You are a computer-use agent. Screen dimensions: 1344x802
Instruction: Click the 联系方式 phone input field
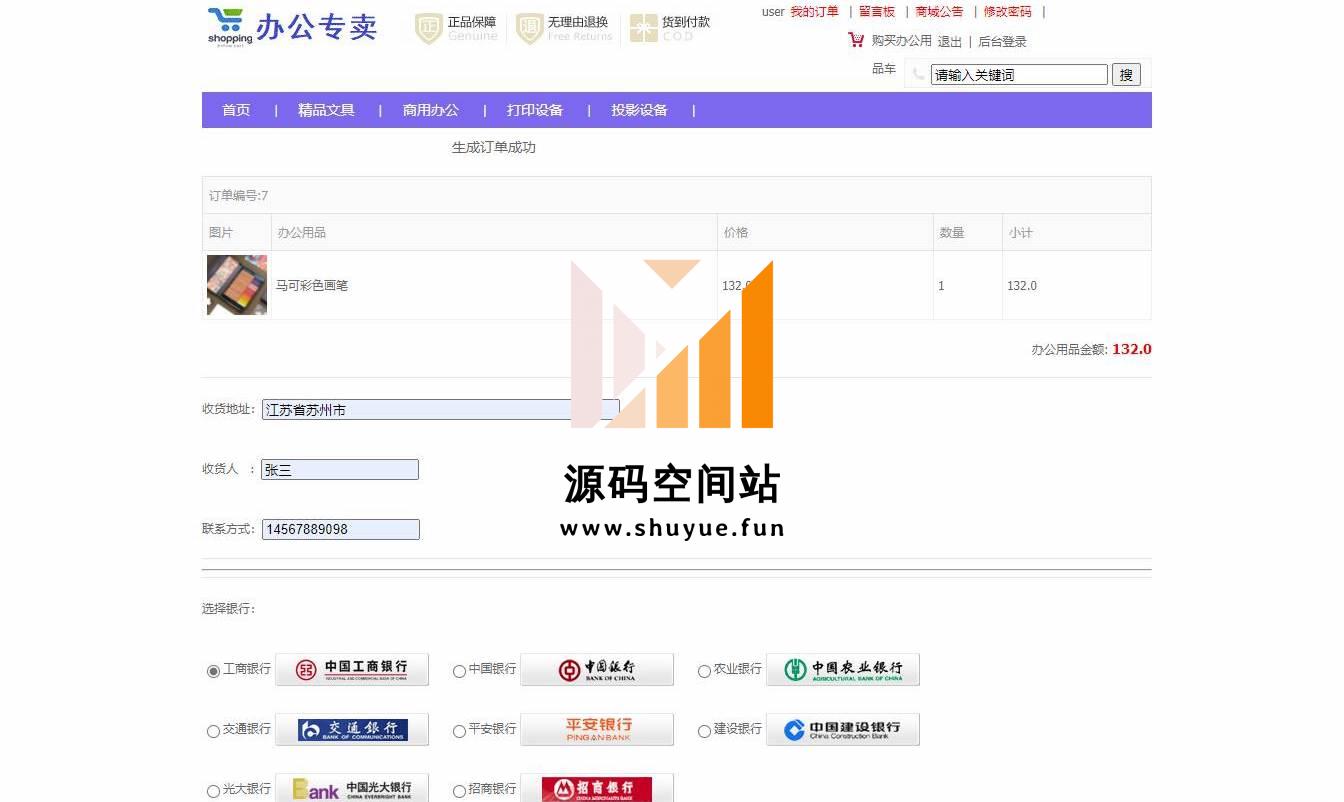pyautogui.click(x=341, y=530)
